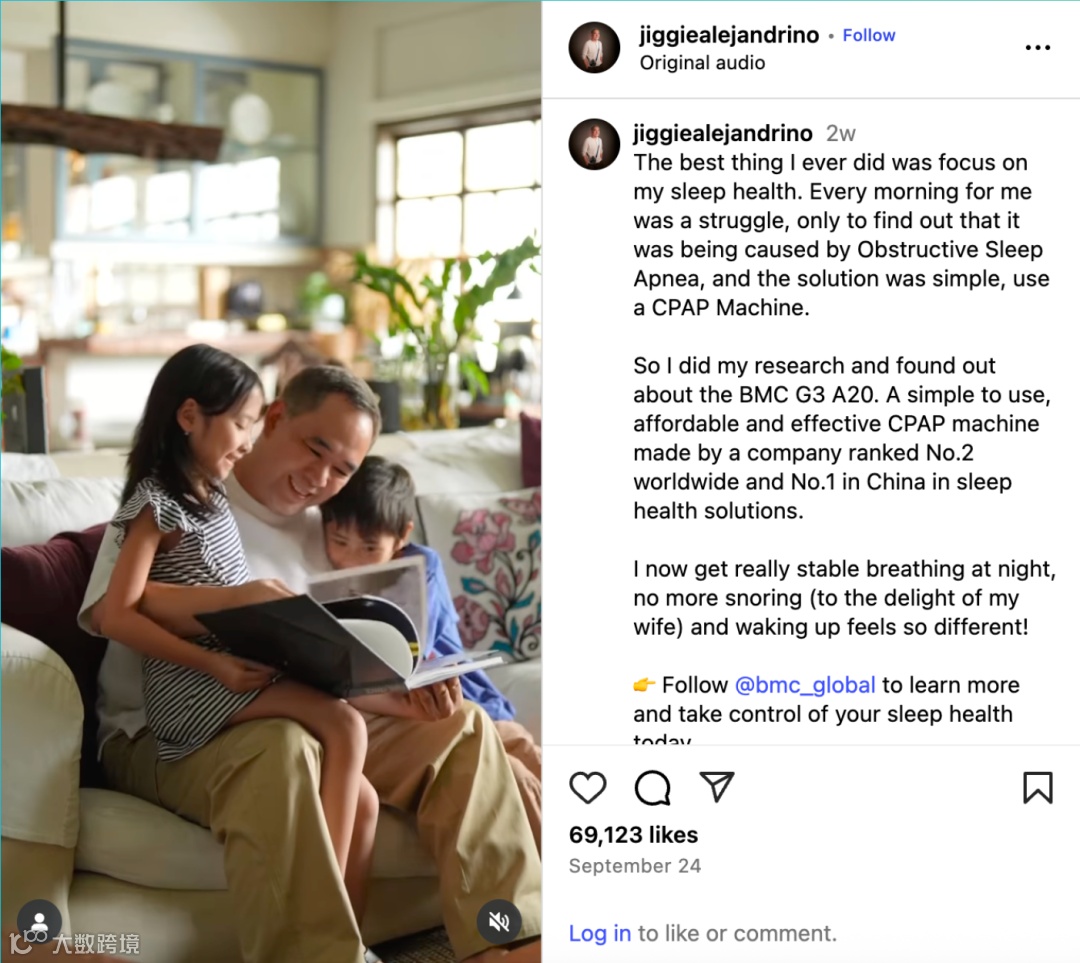Click jiggiealejandrino username in caption

[x=723, y=133]
